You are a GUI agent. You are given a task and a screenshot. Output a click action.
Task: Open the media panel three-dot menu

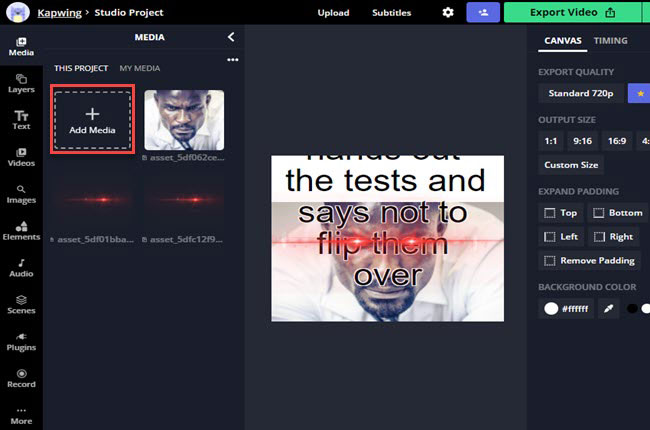[233, 60]
